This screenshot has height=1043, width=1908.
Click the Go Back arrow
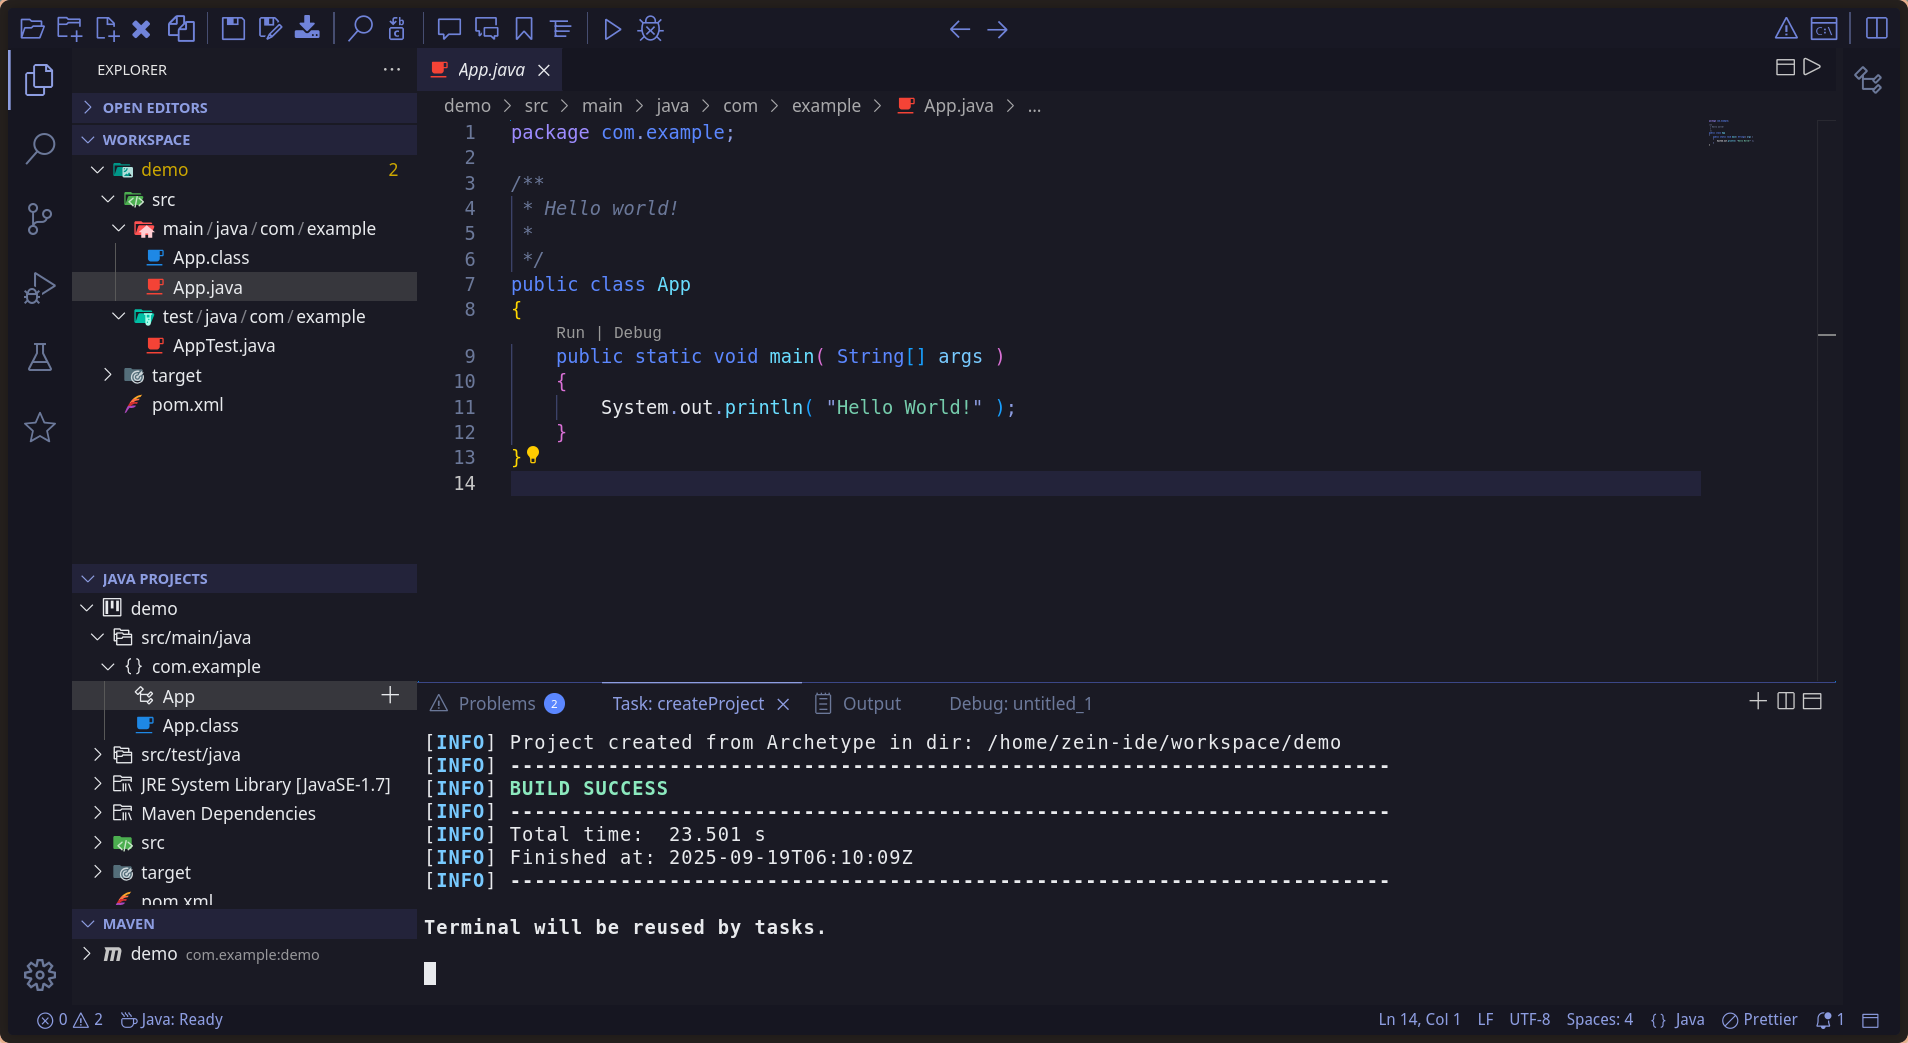959,29
